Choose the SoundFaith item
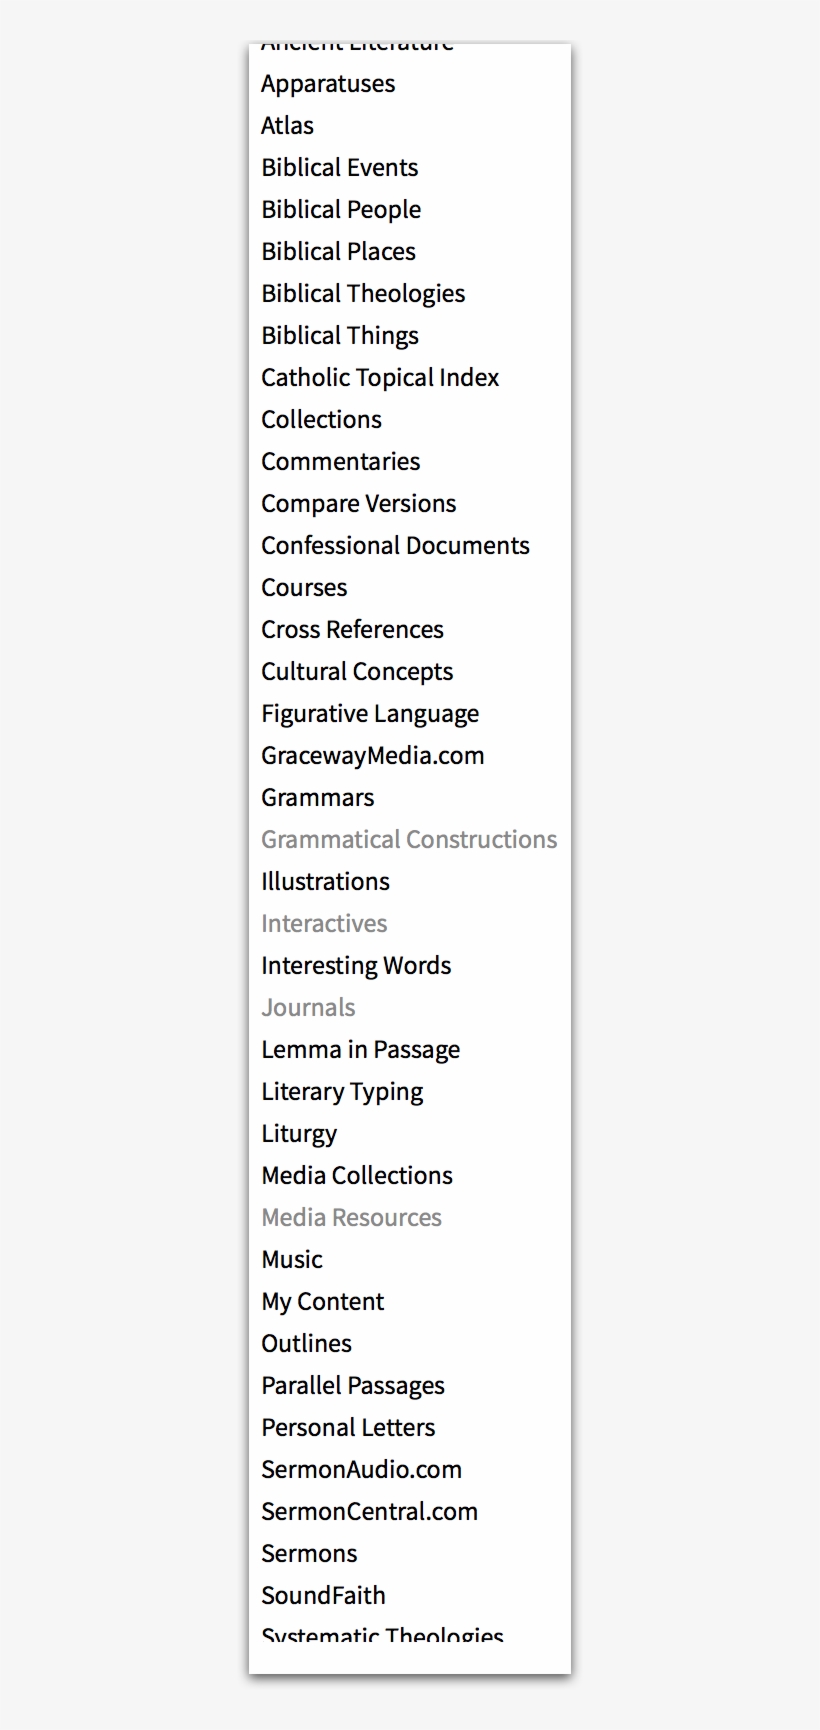Screen dimensions: 820x1730 [x=323, y=1596]
